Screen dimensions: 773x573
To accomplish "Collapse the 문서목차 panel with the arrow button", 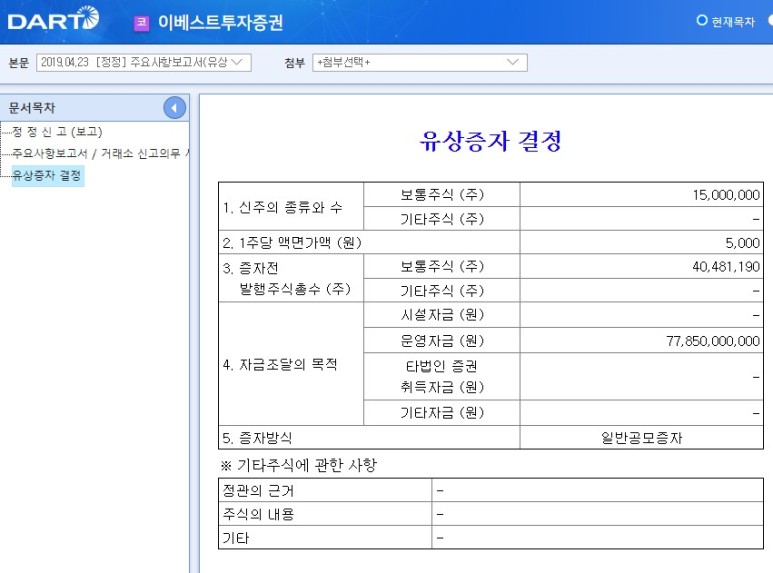I will [175, 108].
